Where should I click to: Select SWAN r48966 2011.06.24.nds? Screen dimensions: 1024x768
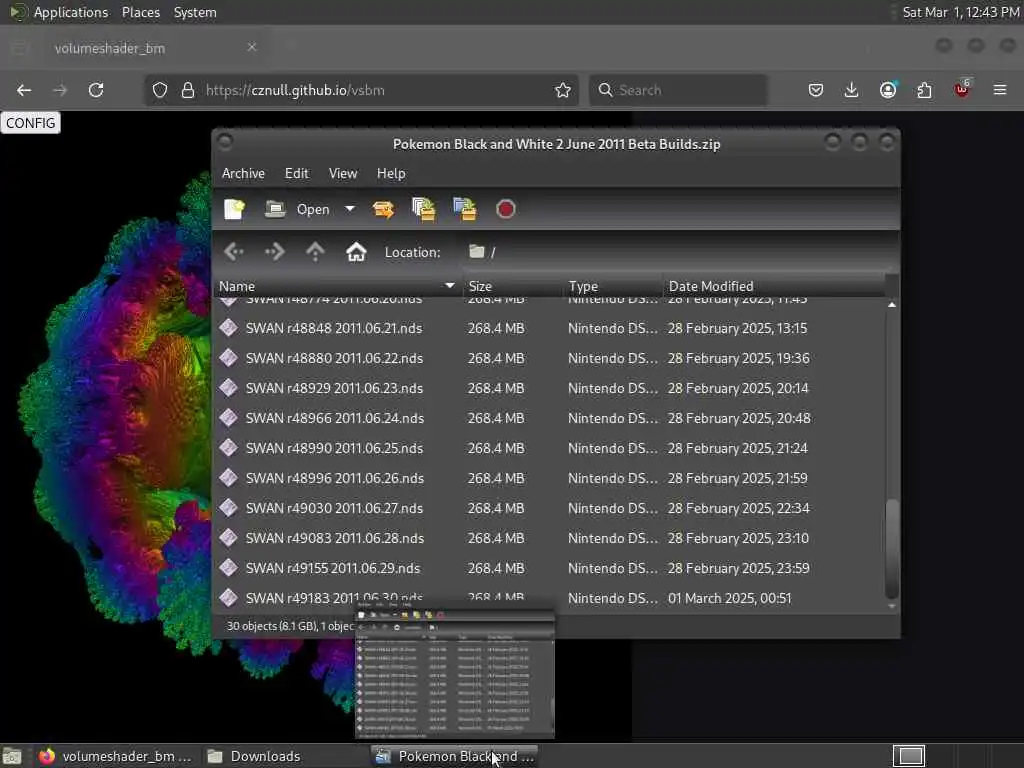(549, 418)
